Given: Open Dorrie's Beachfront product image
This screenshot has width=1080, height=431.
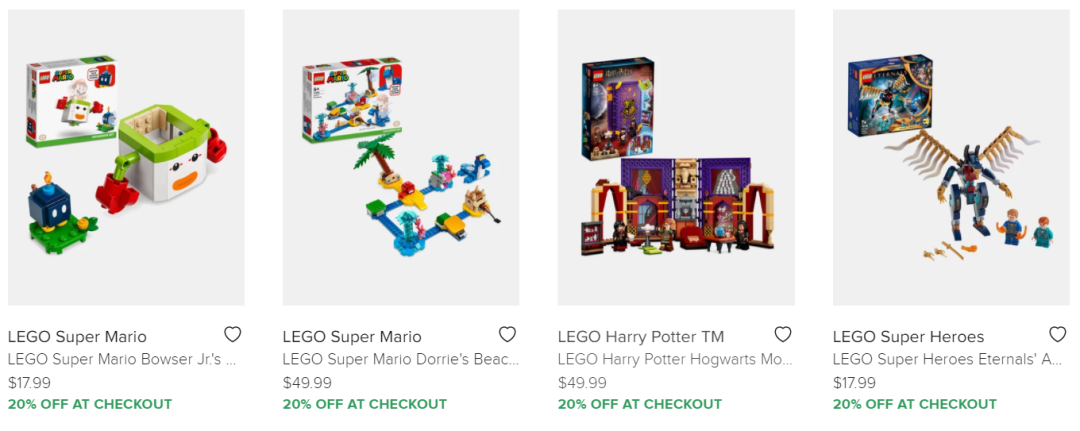Looking at the screenshot, I should point(401,158).
